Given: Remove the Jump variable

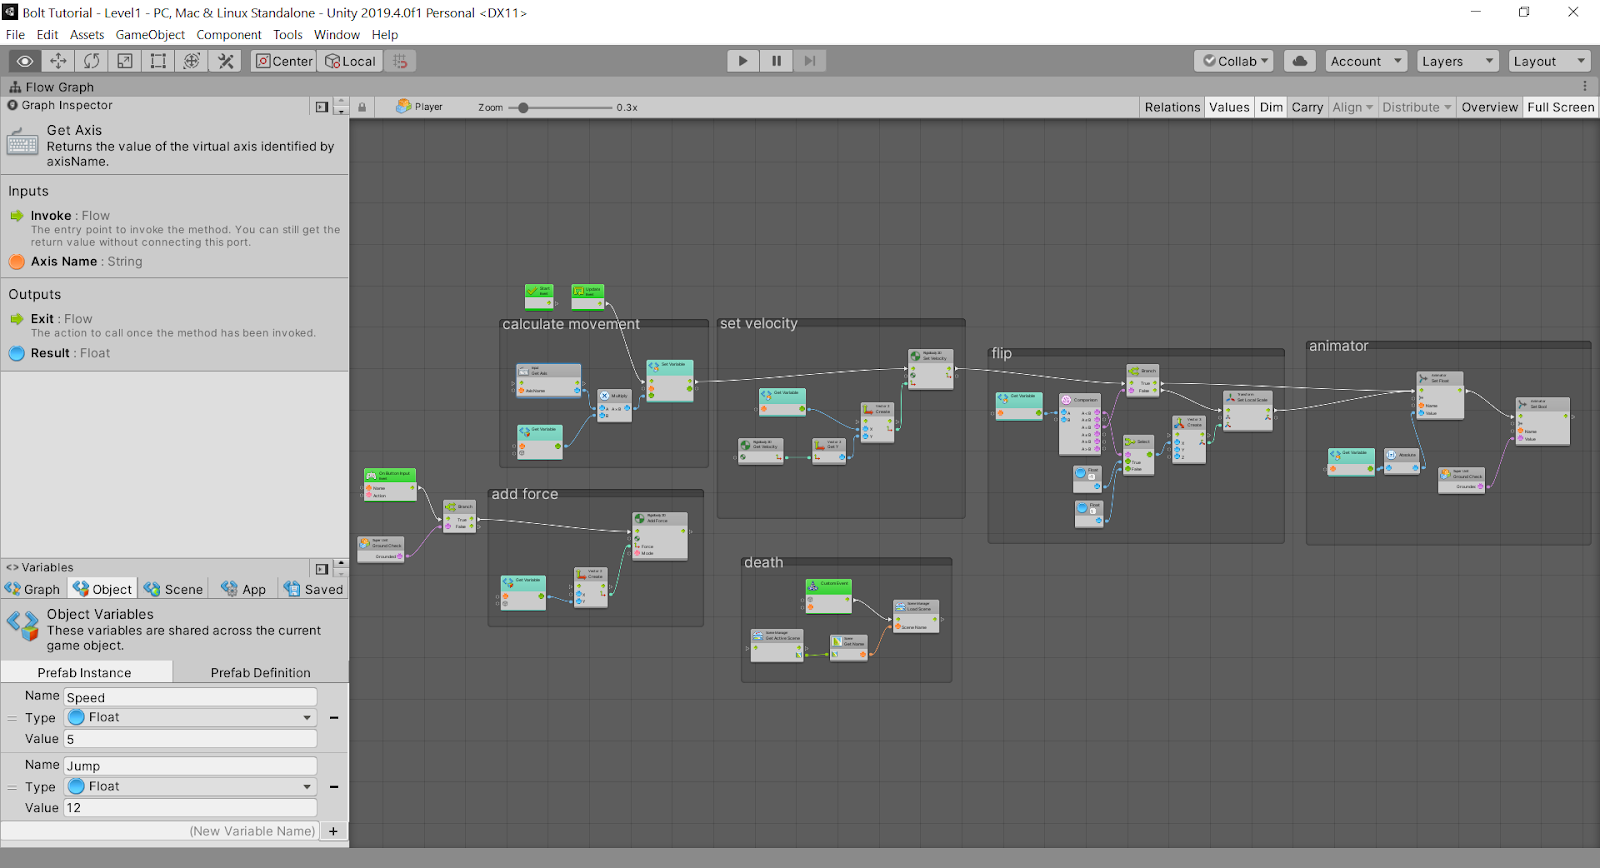Looking at the screenshot, I should (334, 786).
